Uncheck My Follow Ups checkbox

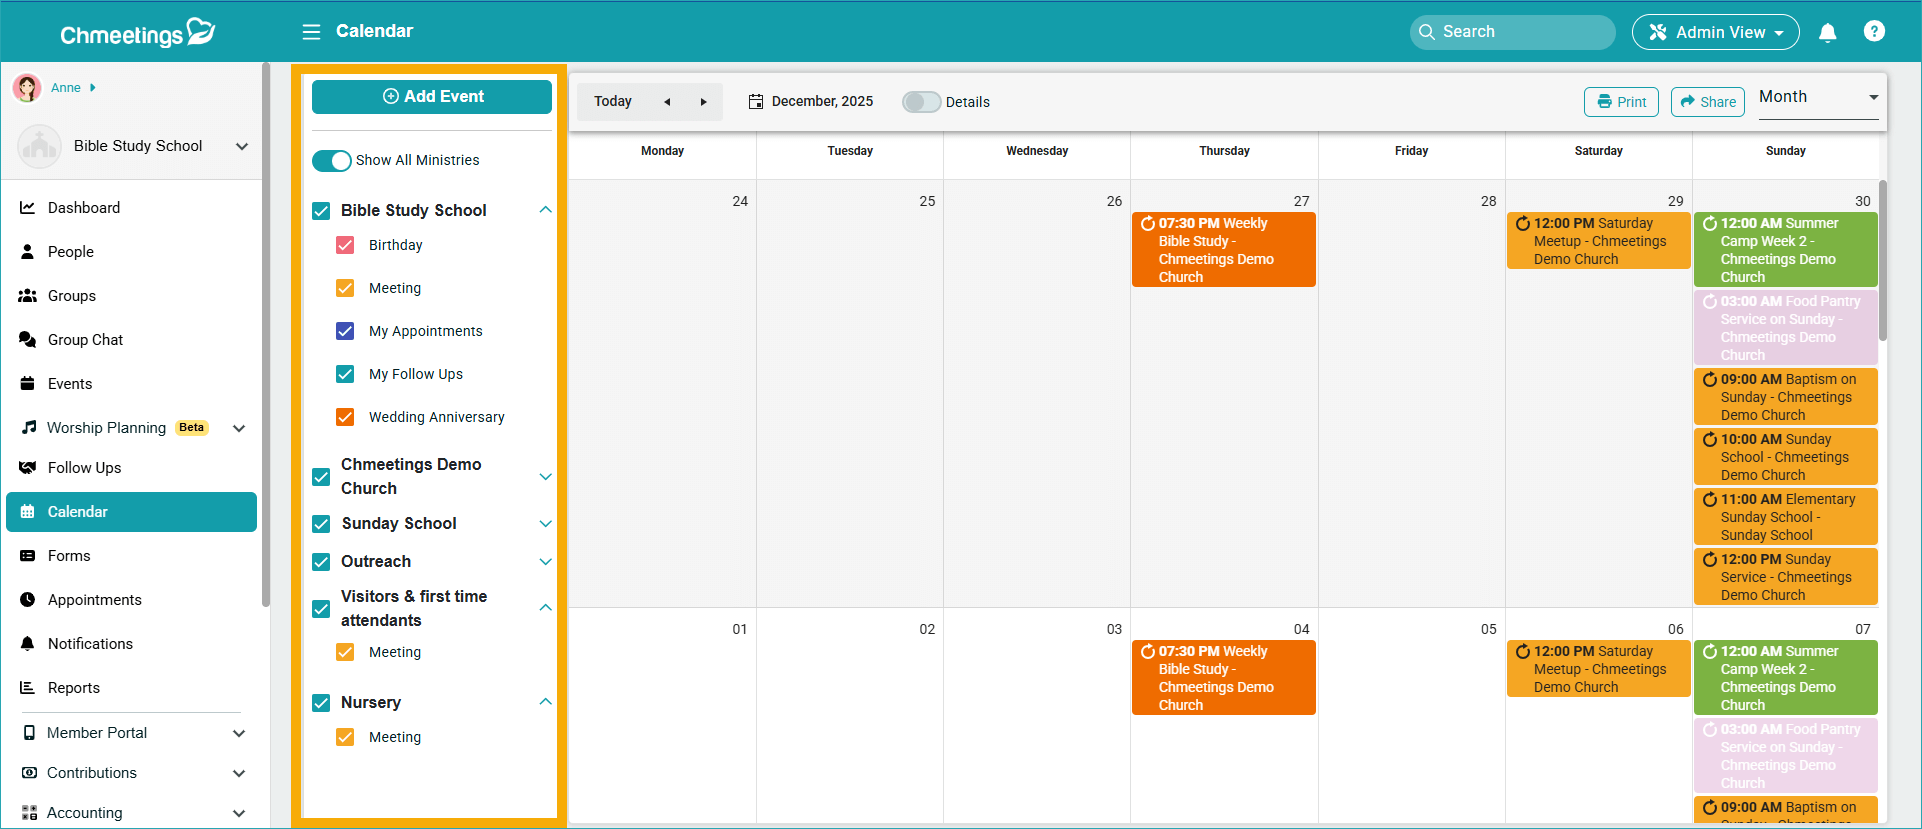345,374
